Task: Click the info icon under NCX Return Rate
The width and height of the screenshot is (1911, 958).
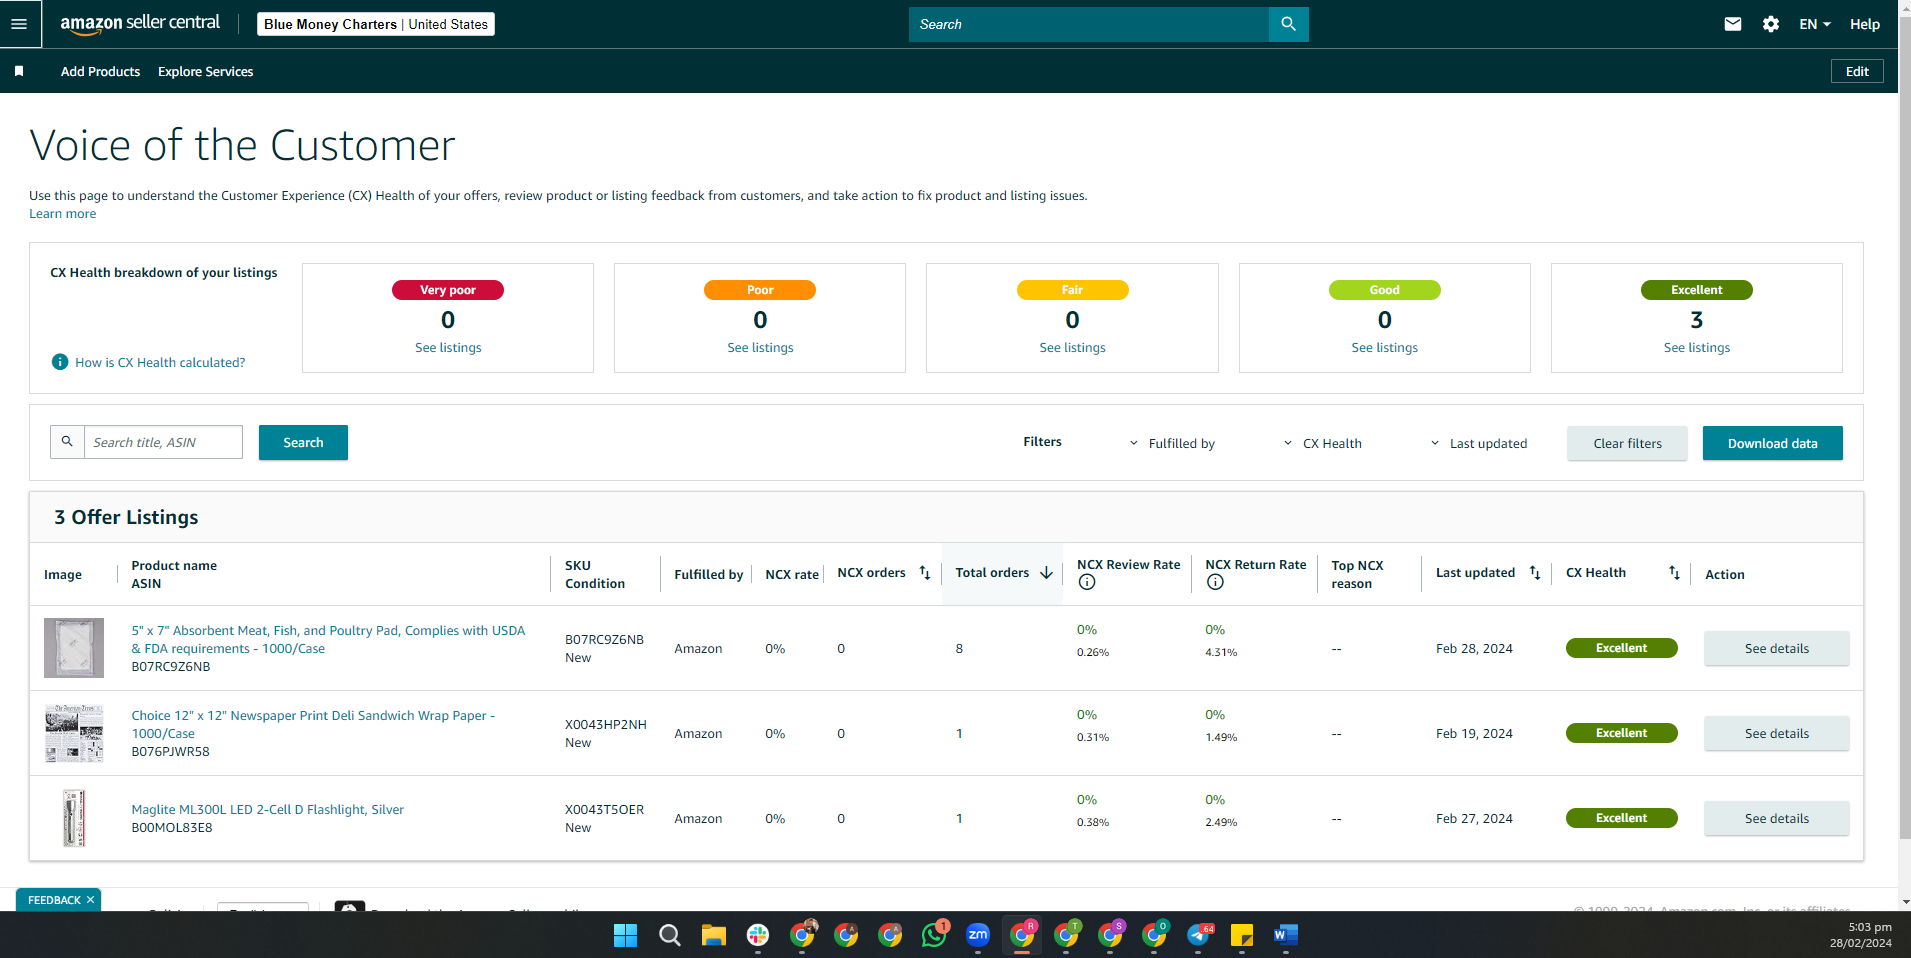Action: click(x=1215, y=582)
